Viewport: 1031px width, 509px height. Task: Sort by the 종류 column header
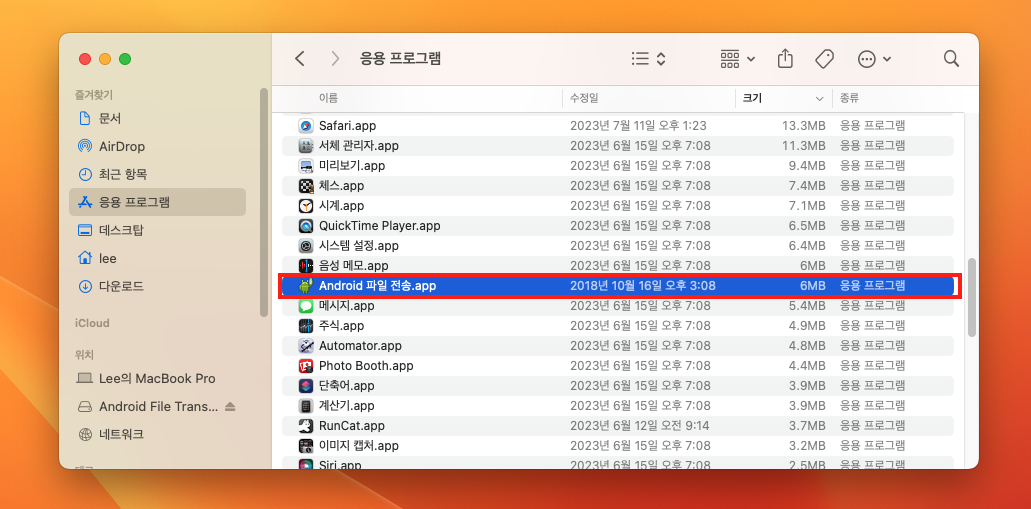[x=849, y=98]
